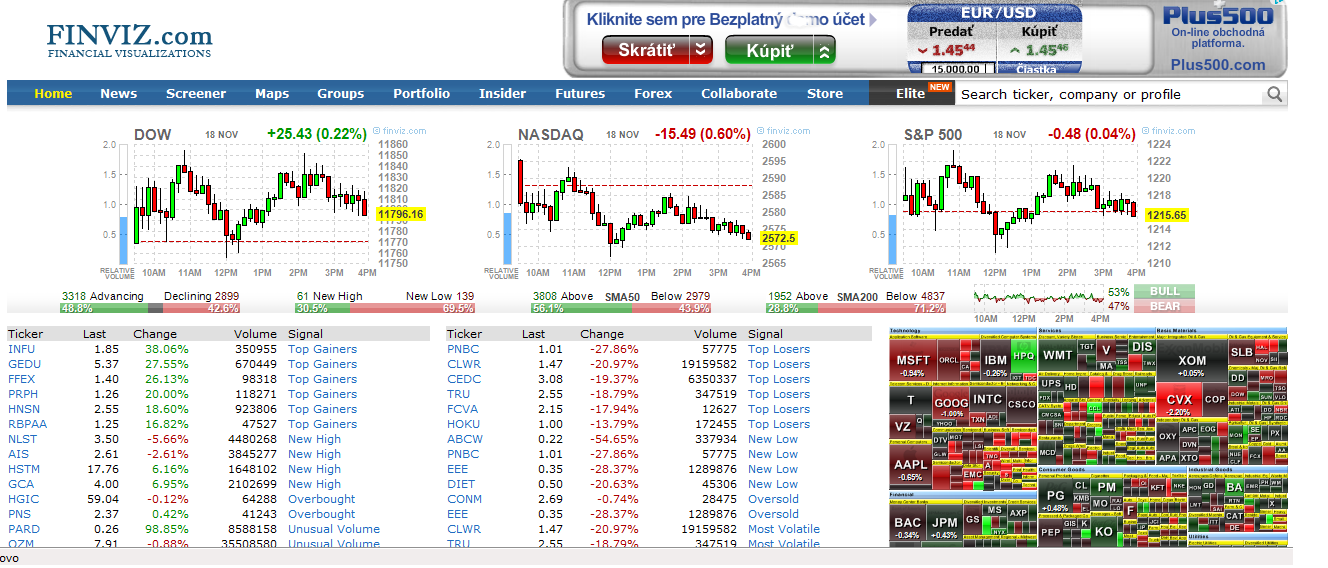Open the Futures page
Viewport: 1328px width, 568px height.
pyautogui.click(x=580, y=93)
